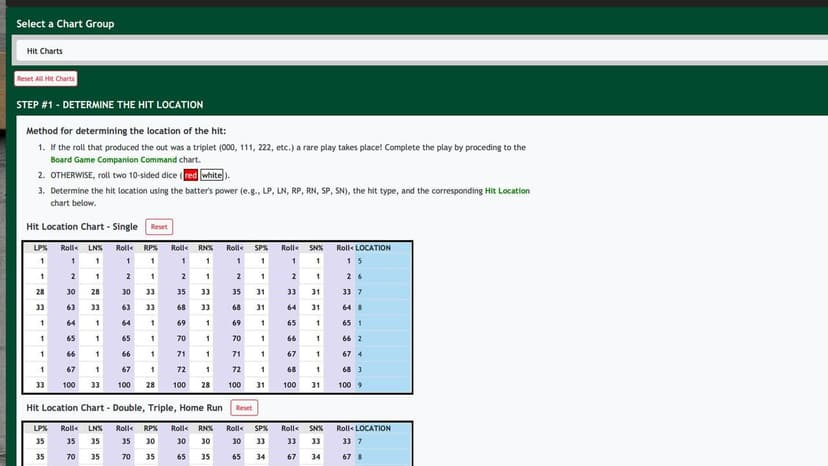Click LOCATION header in Double, Triple, Home Run chart
The height and width of the screenshot is (466, 828).
[373, 428]
